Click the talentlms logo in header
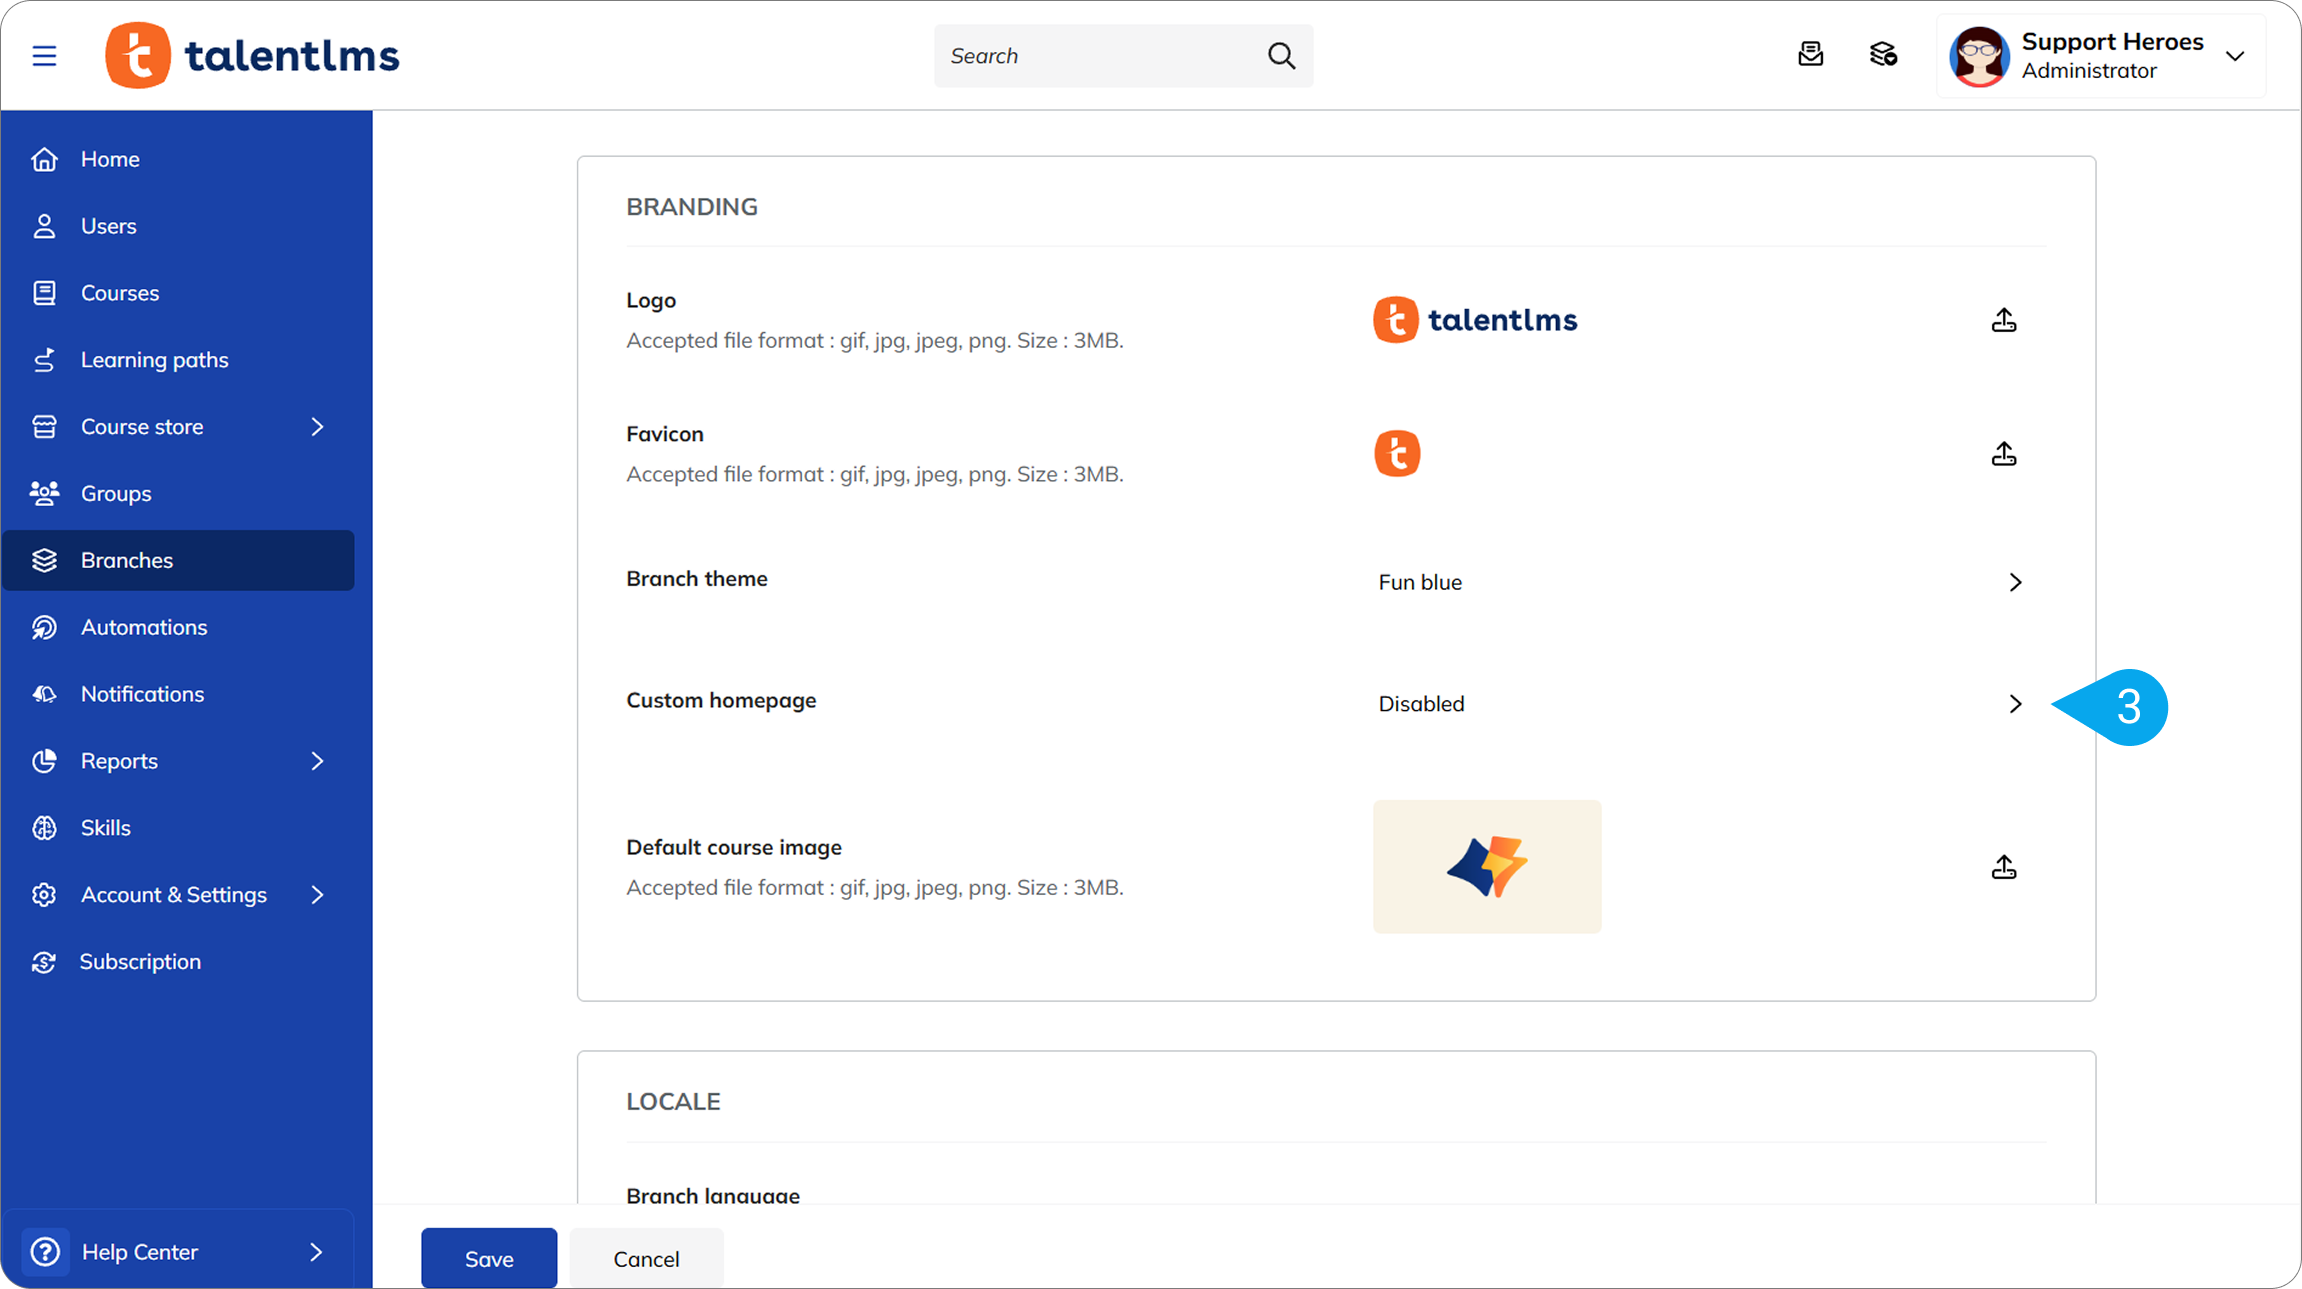The width and height of the screenshot is (2302, 1289). (x=252, y=55)
